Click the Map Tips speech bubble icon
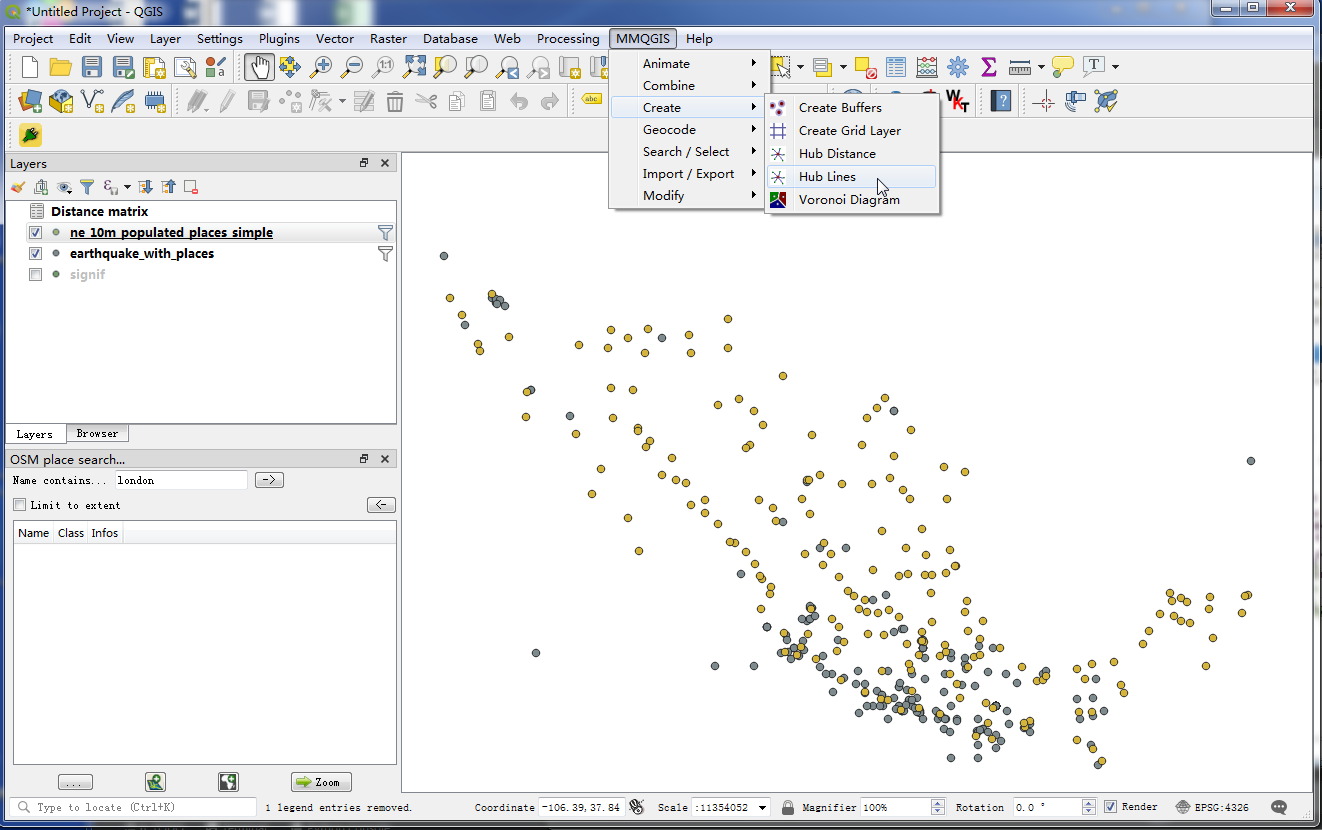 [x=1063, y=67]
